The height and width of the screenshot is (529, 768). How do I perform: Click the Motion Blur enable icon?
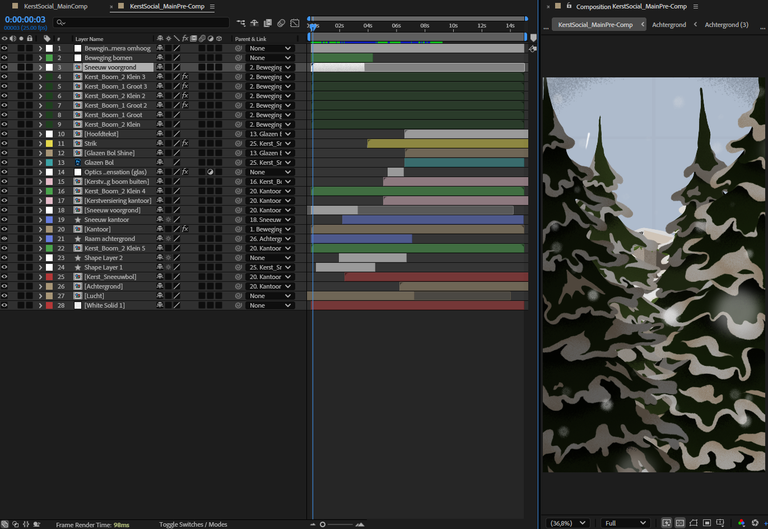282,22
